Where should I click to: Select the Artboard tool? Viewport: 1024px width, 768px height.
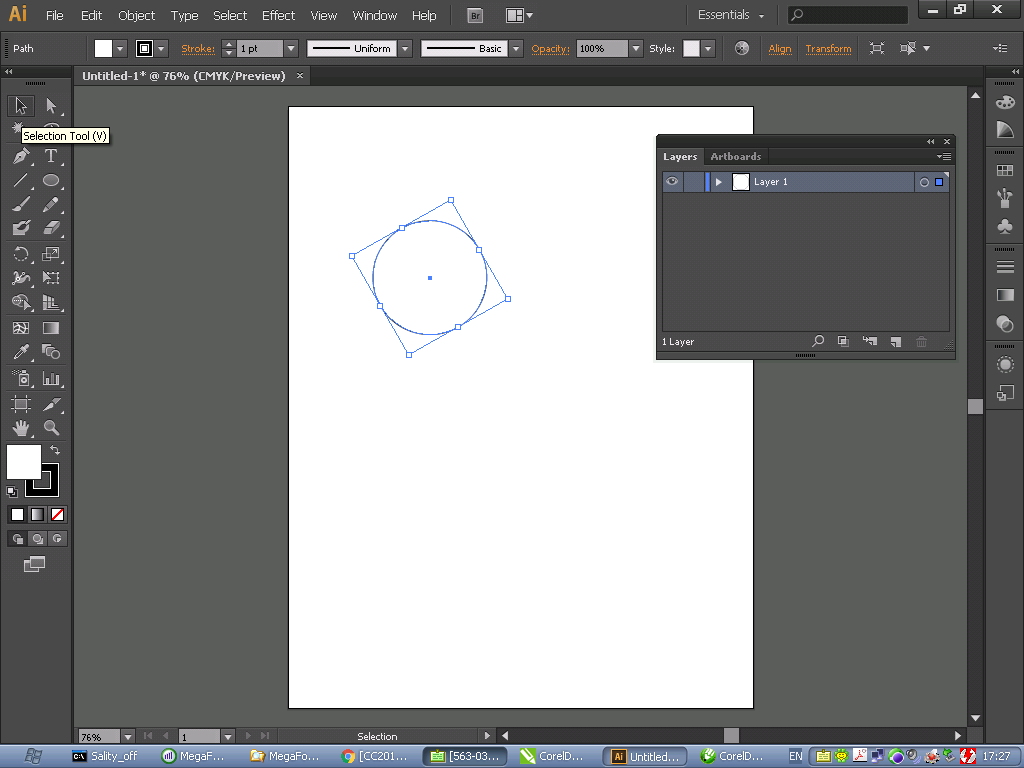tap(21, 404)
